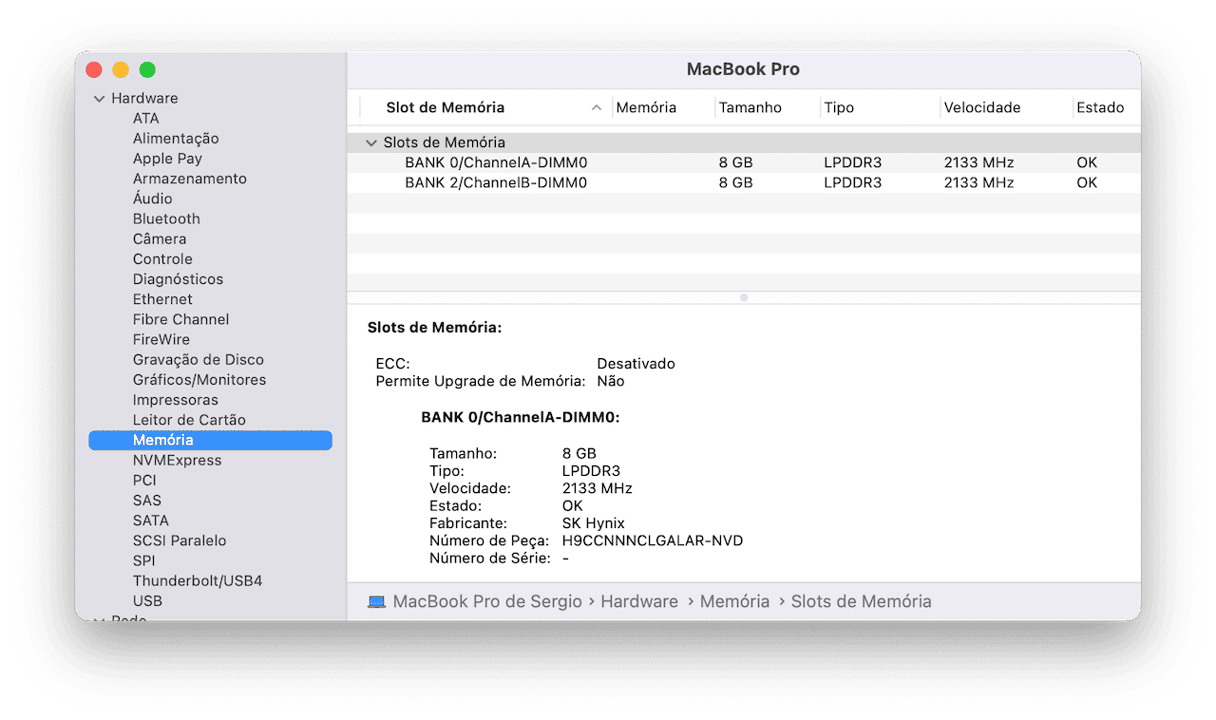Select ATA in the sidebar
Screen dimensions: 1216x720
(x=146, y=118)
